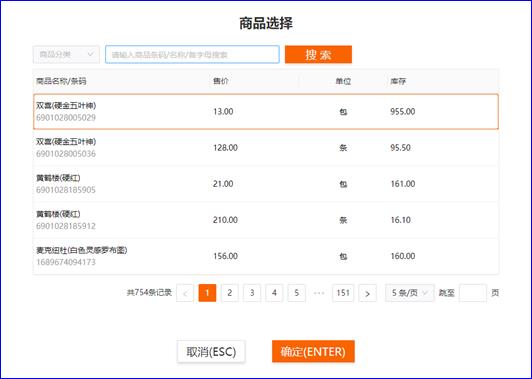532x379 pixels.
Task: Click the 售价 column header
Action: (x=221, y=81)
